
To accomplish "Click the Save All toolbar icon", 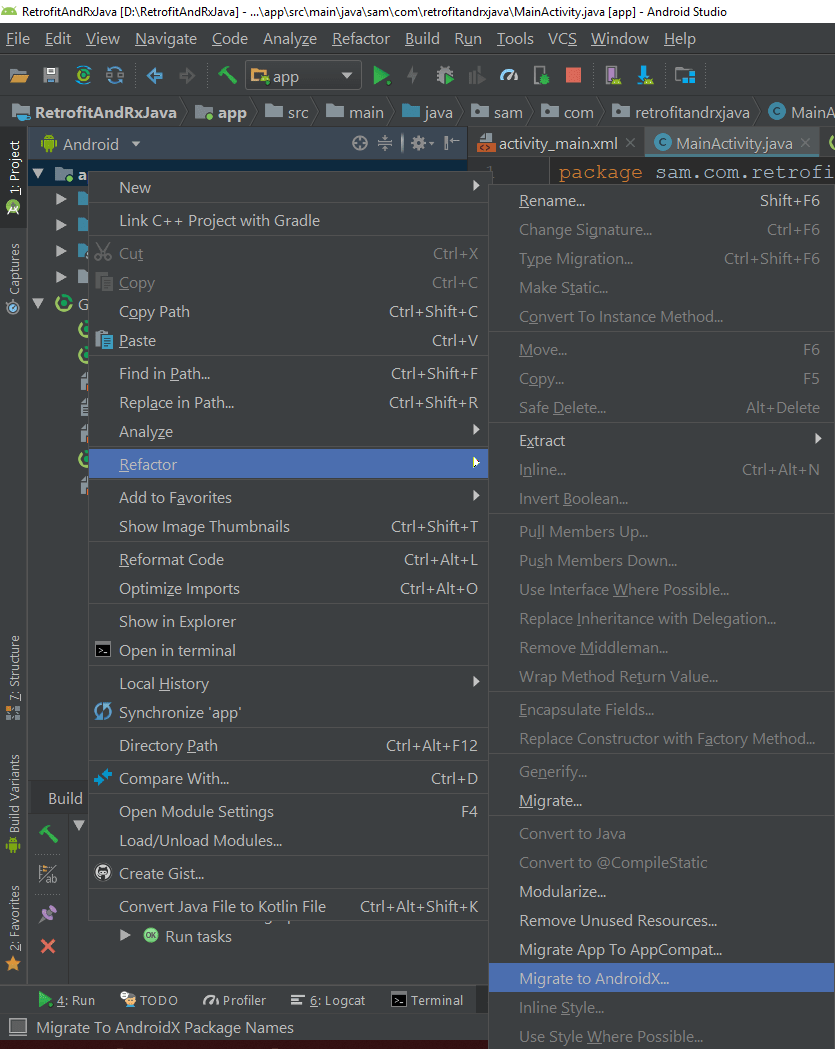I will (x=51, y=76).
